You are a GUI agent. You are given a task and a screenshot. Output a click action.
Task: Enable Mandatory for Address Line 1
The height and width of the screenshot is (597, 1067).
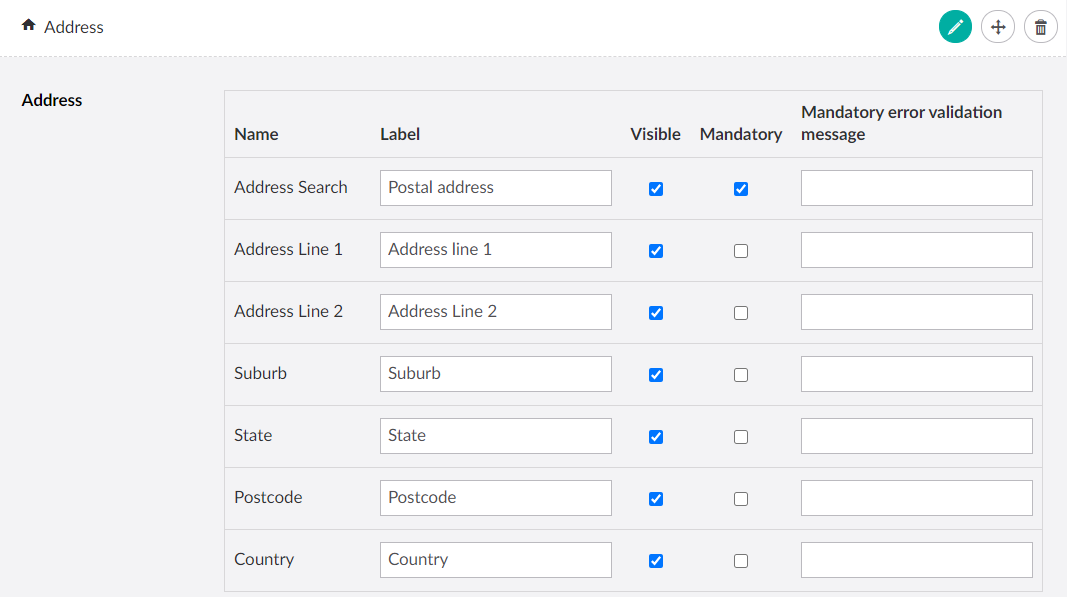pyautogui.click(x=741, y=250)
